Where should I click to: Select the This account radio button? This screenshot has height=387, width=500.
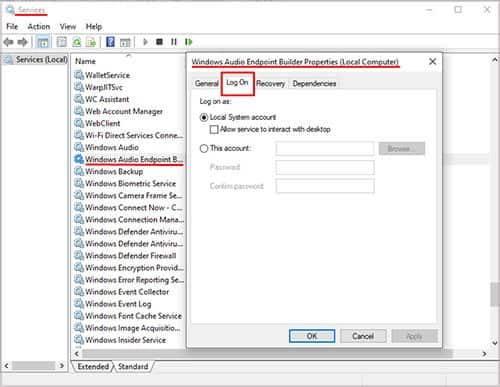coord(204,148)
